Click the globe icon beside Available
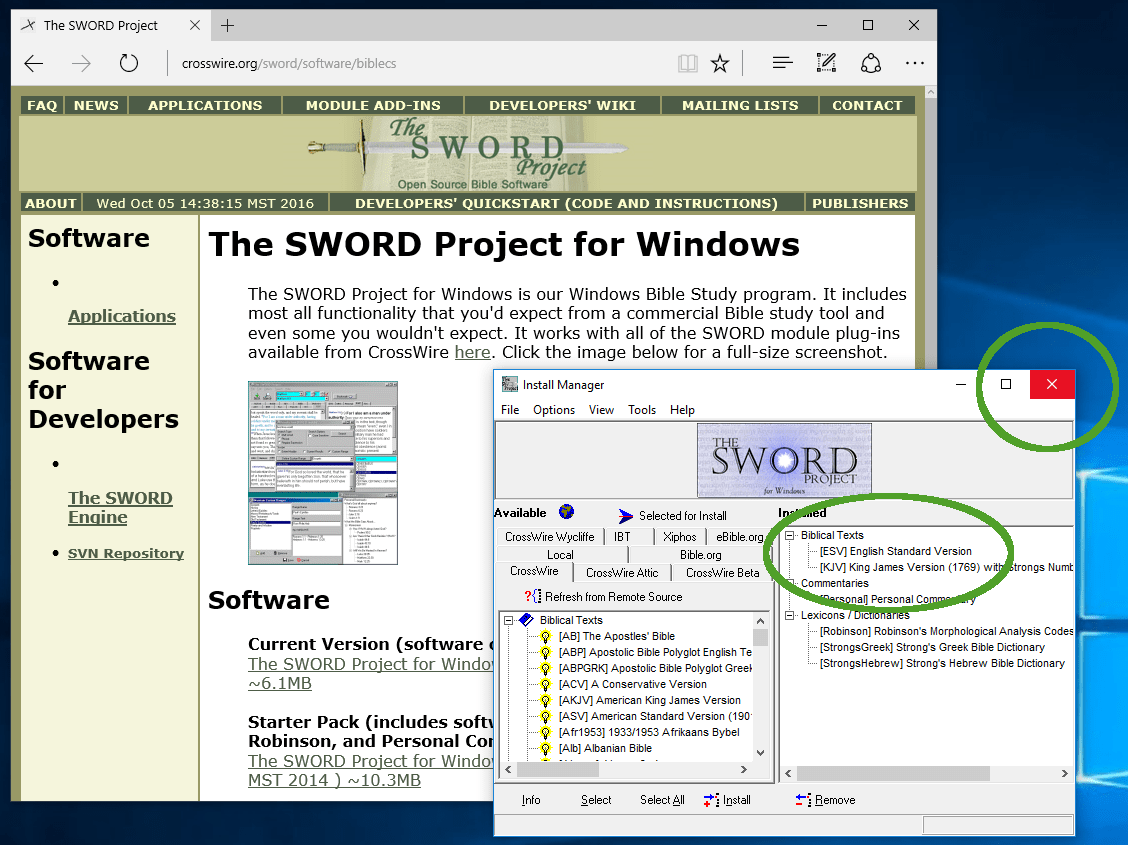This screenshot has width=1128, height=845. point(566,511)
